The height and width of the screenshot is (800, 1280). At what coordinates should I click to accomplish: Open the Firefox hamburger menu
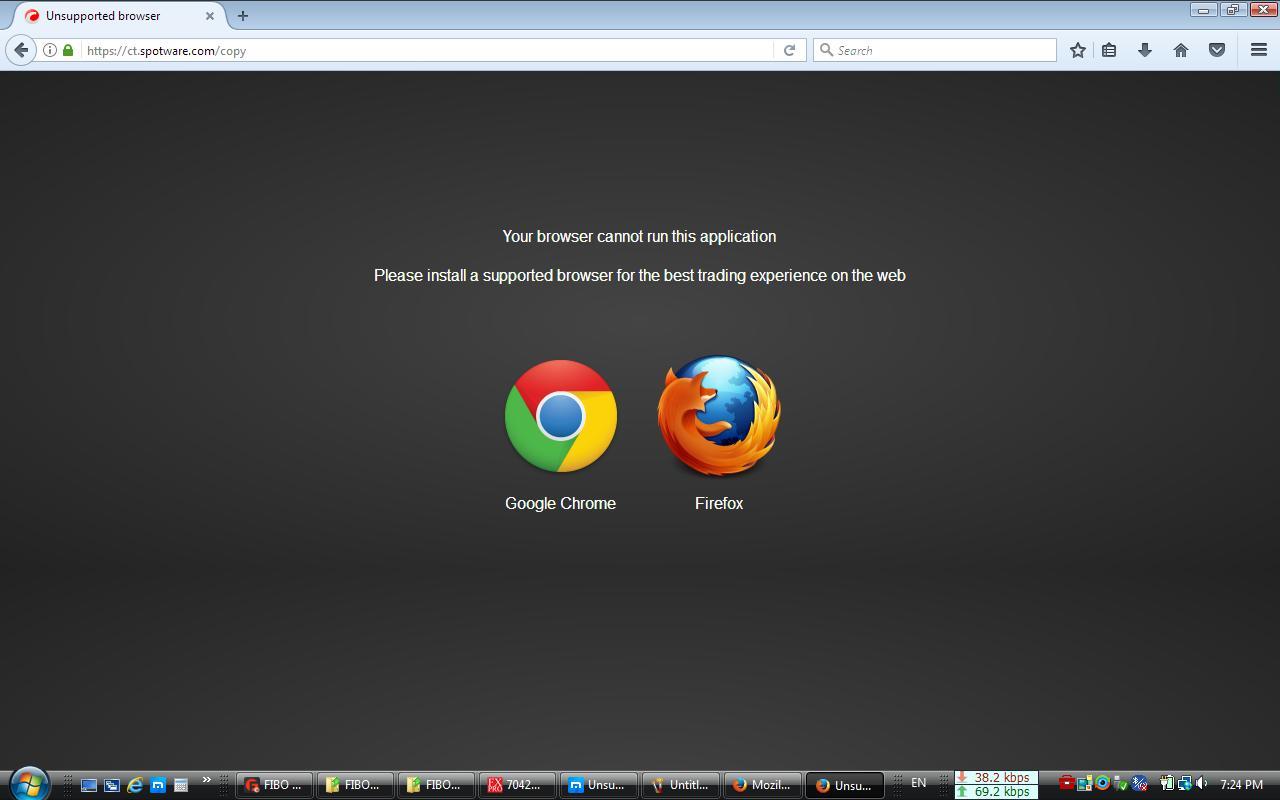[x=1259, y=50]
